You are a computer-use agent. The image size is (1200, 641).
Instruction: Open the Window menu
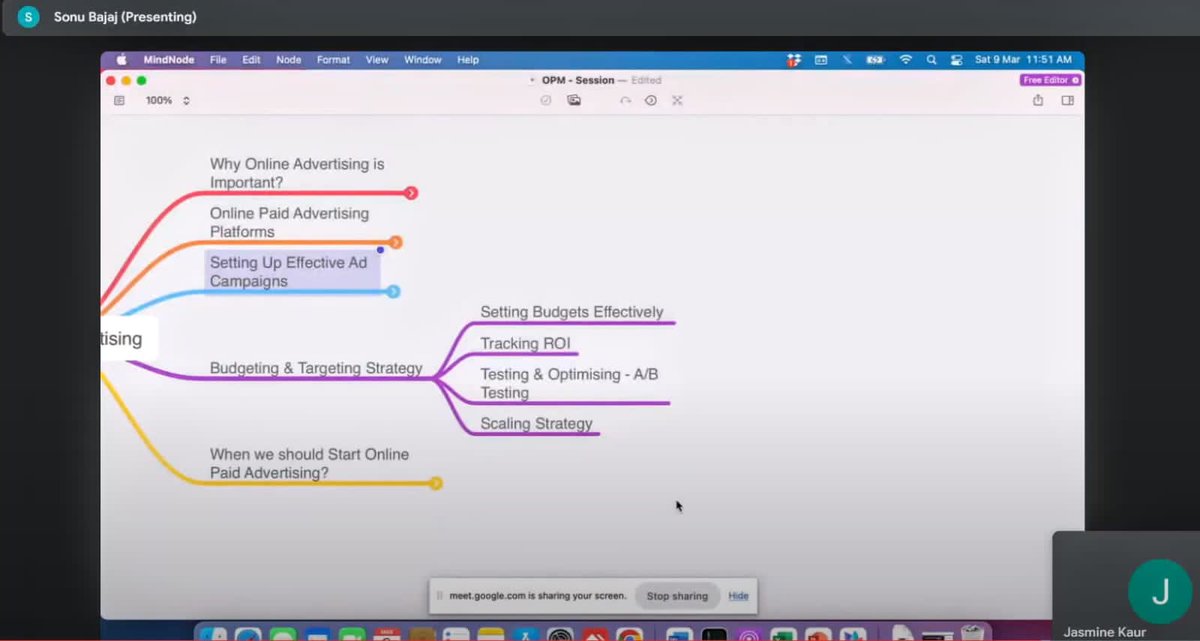tap(423, 60)
